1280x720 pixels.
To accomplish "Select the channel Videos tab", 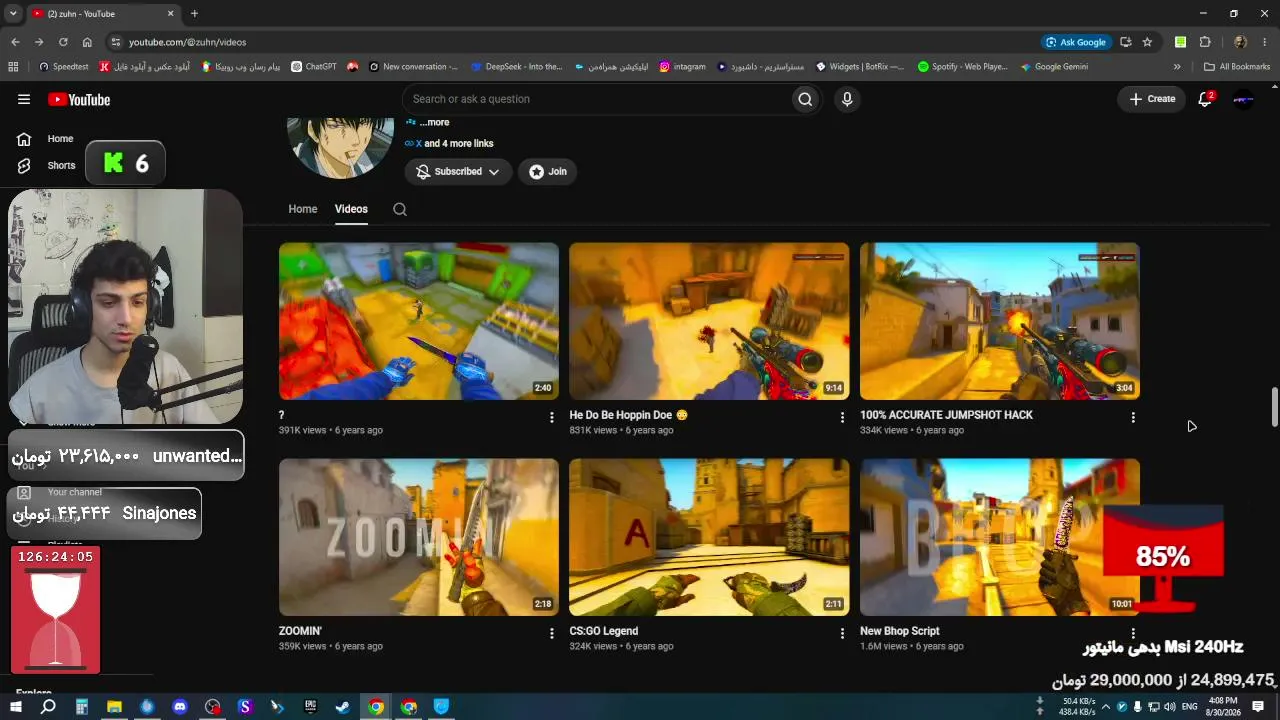I will coord(351,209).
